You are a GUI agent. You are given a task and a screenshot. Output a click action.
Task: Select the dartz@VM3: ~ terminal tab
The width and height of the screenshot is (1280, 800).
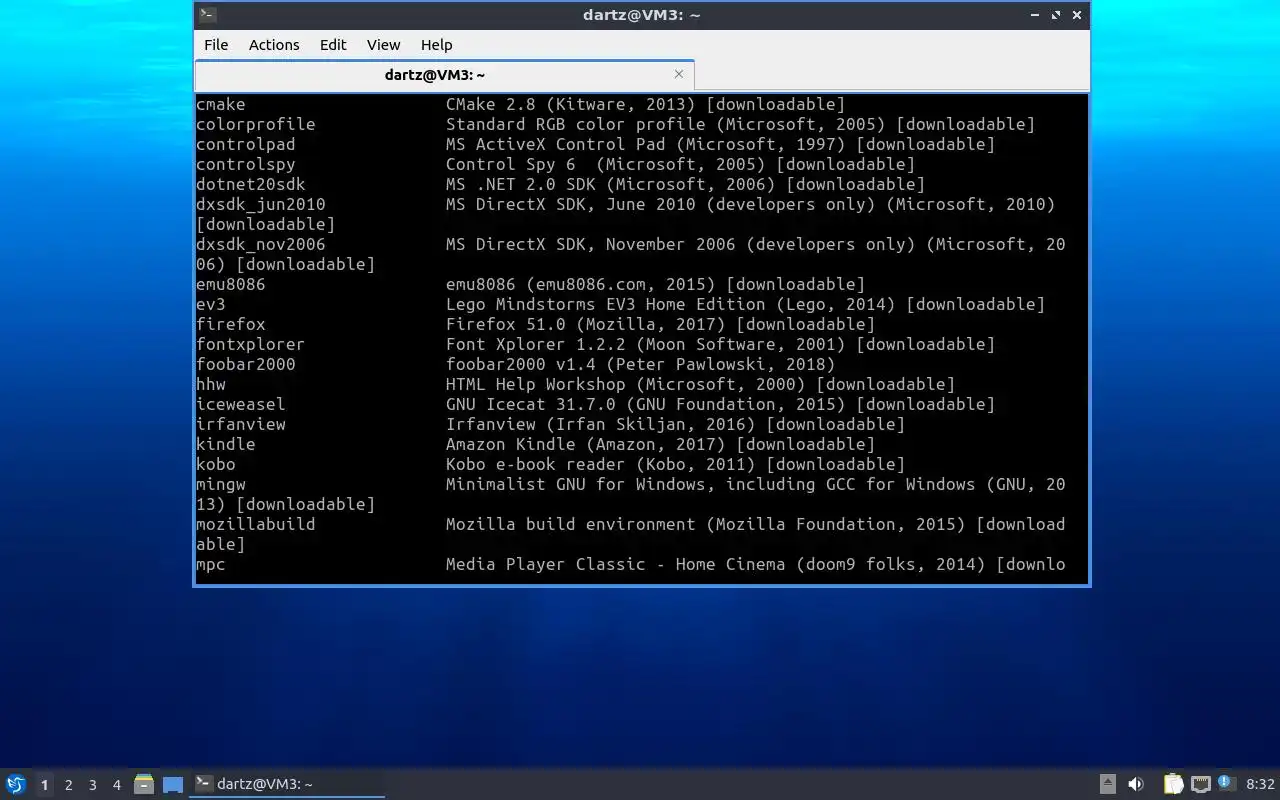[x=444, y=75]
